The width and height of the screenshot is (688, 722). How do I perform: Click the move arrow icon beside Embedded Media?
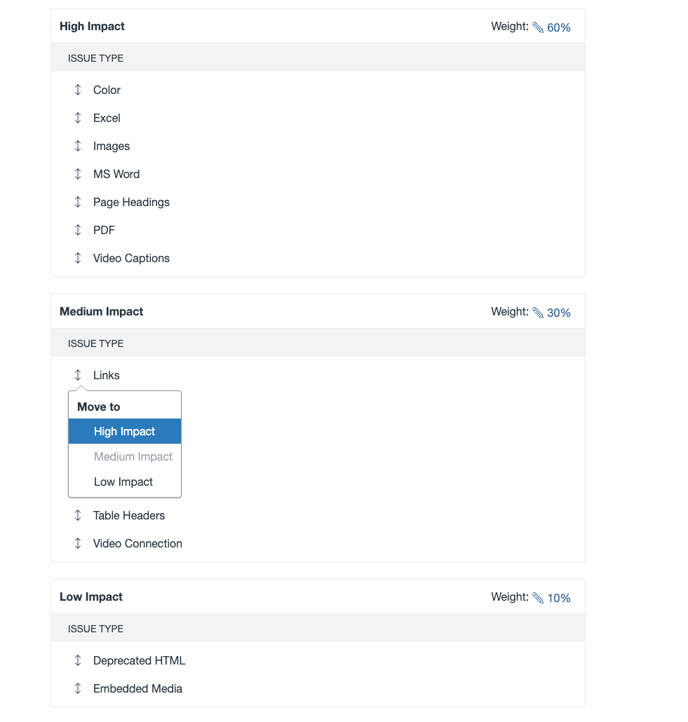tap(78, 689)
